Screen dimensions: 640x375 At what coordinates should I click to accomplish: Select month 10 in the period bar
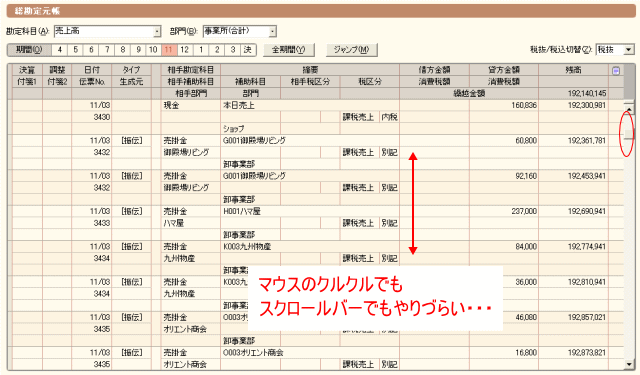click(153, 50)
